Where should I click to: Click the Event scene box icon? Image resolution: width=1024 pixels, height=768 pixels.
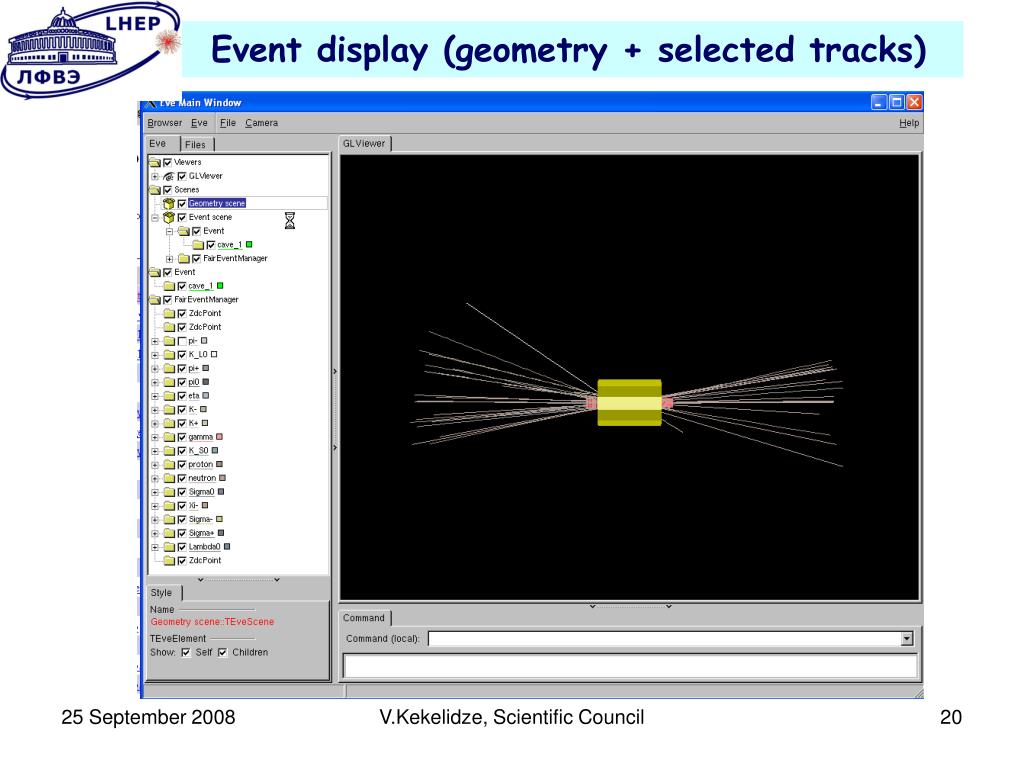click(x=168, y=217)
